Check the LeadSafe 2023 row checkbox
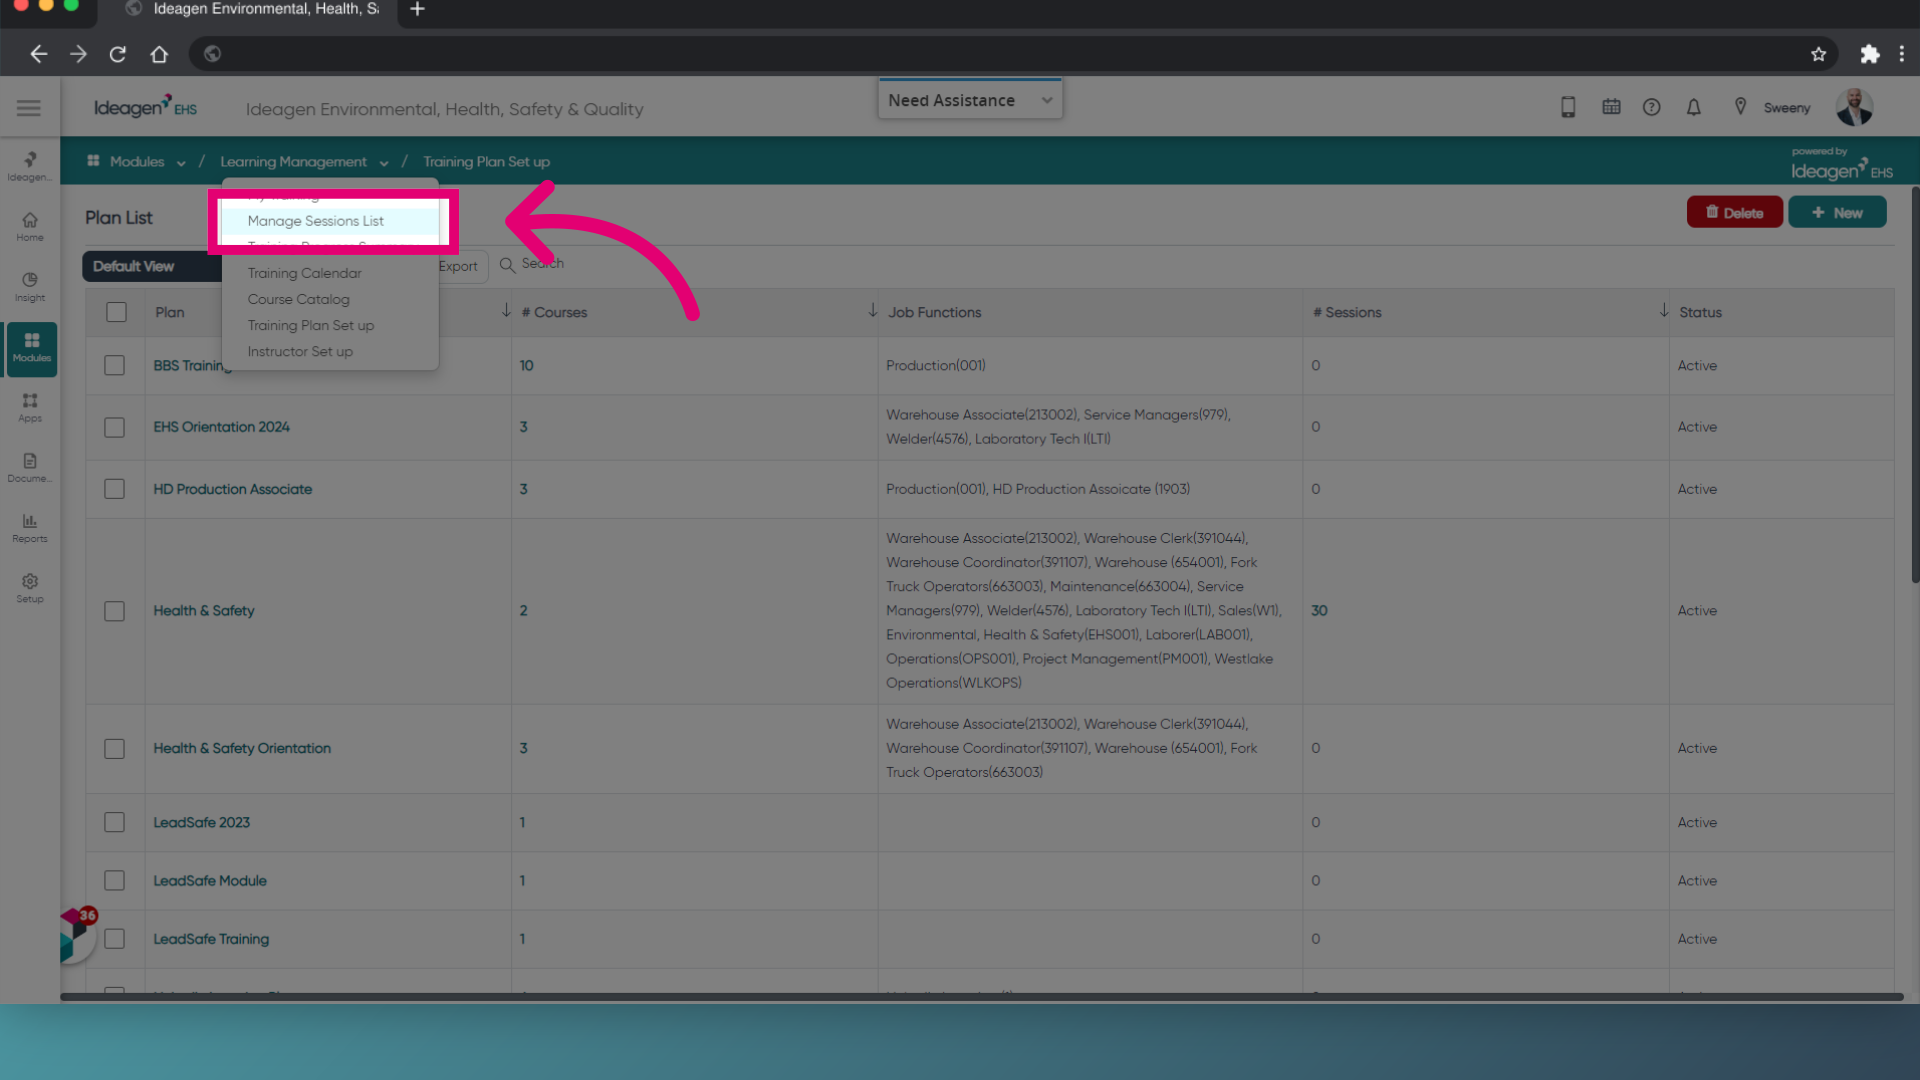Viewport: 1920px width, 1080px height. (x=115, y=822)
